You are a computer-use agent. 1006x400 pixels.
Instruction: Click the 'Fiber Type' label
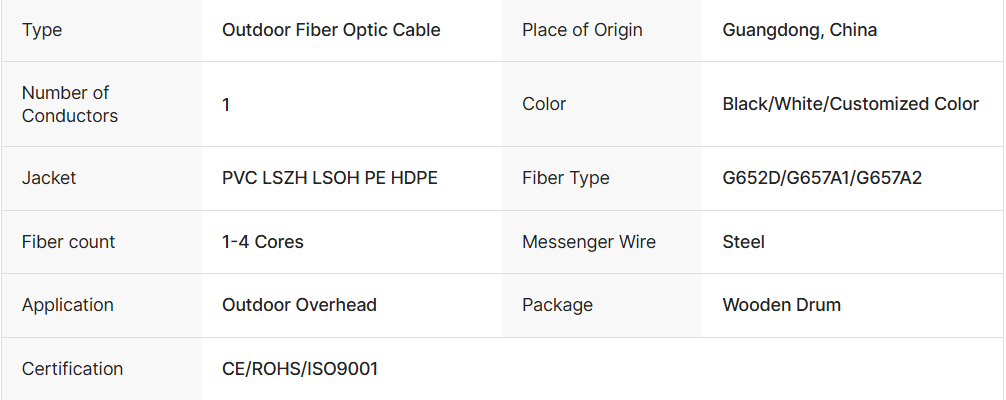[566, 178]
